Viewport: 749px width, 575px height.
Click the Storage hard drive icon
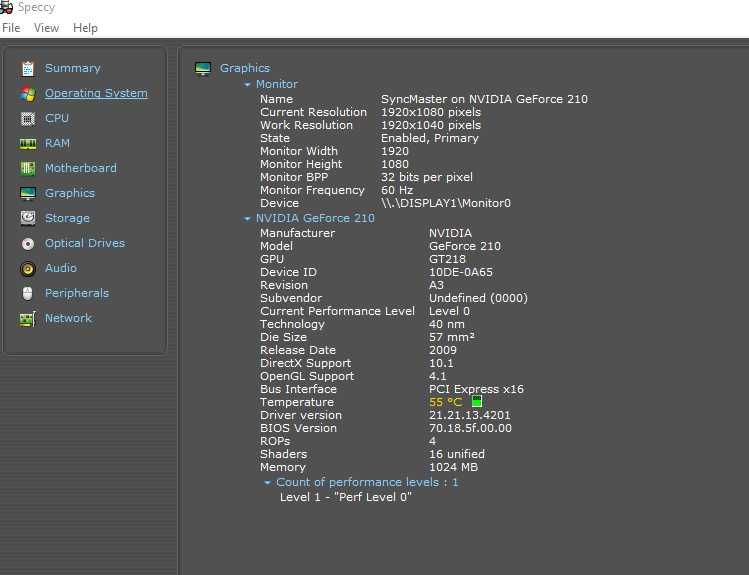click(x=28, y=218)
